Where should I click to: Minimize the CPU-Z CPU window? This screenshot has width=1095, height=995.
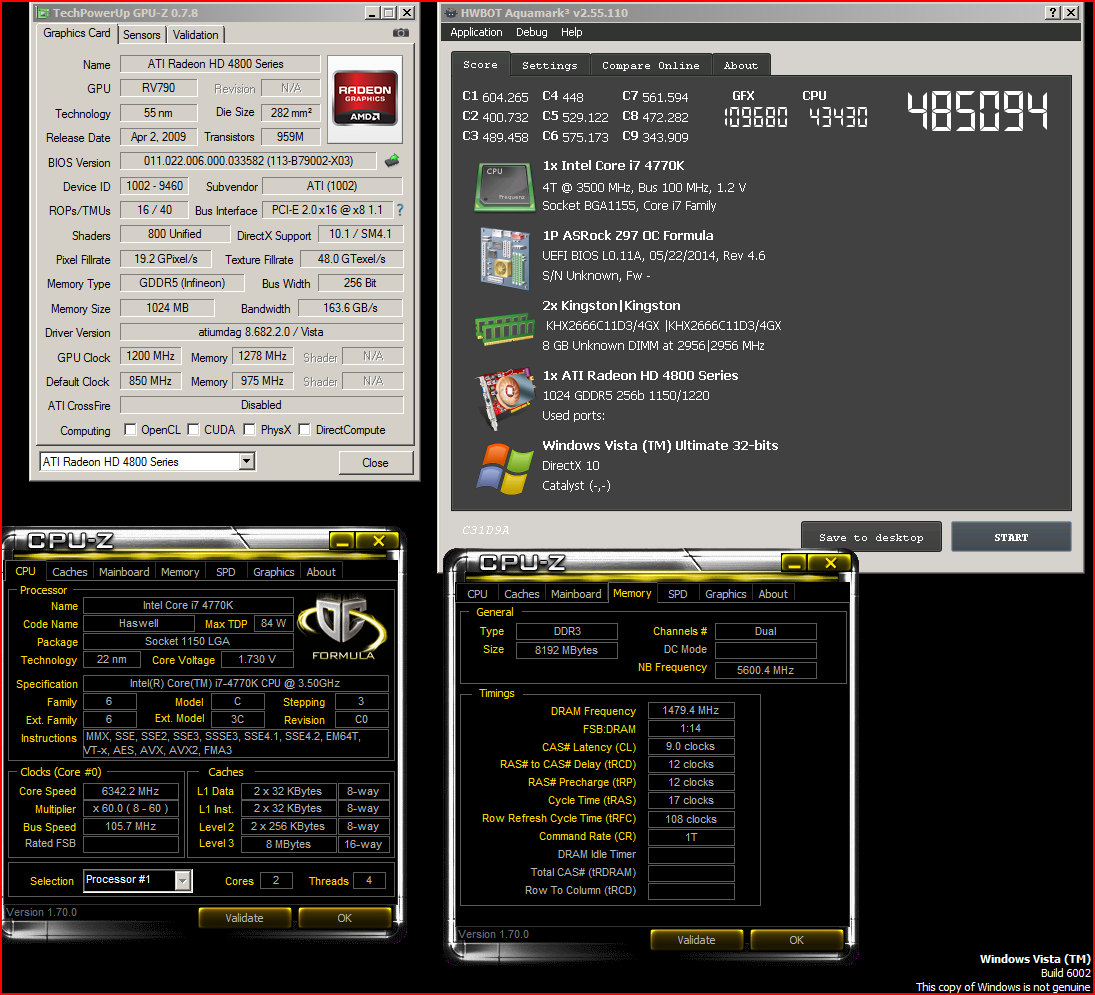[342, 540]
